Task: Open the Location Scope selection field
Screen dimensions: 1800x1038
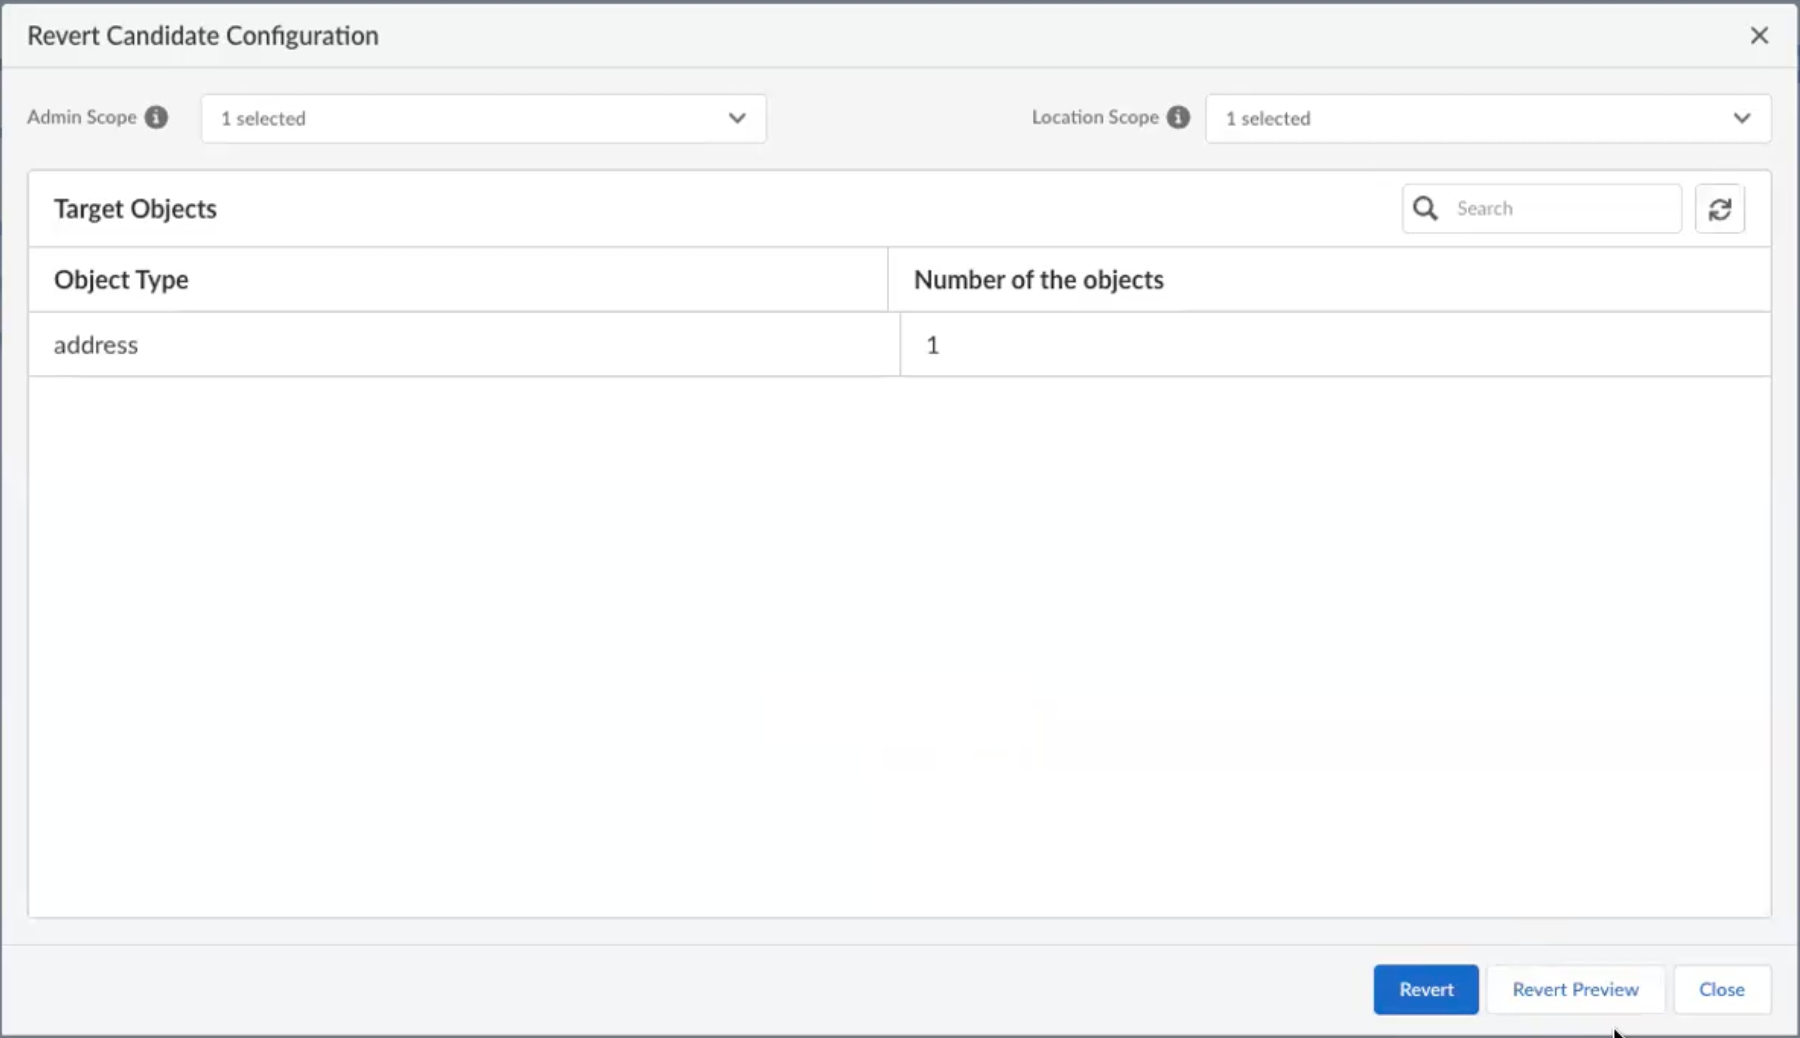Action: click(x=1475, y=118)
